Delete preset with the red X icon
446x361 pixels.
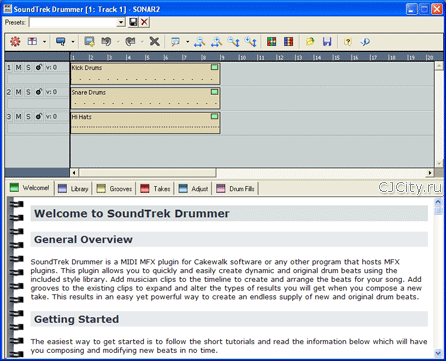(x=144, y=22)
